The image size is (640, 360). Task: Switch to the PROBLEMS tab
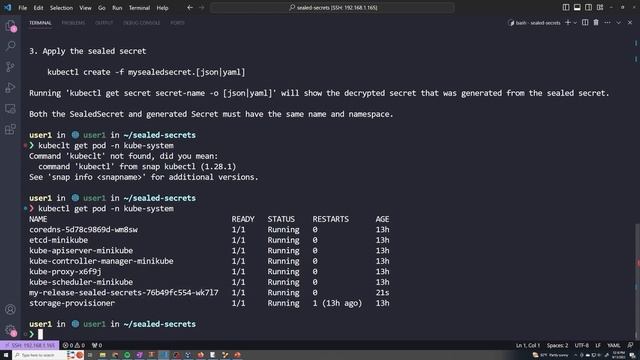73,23
